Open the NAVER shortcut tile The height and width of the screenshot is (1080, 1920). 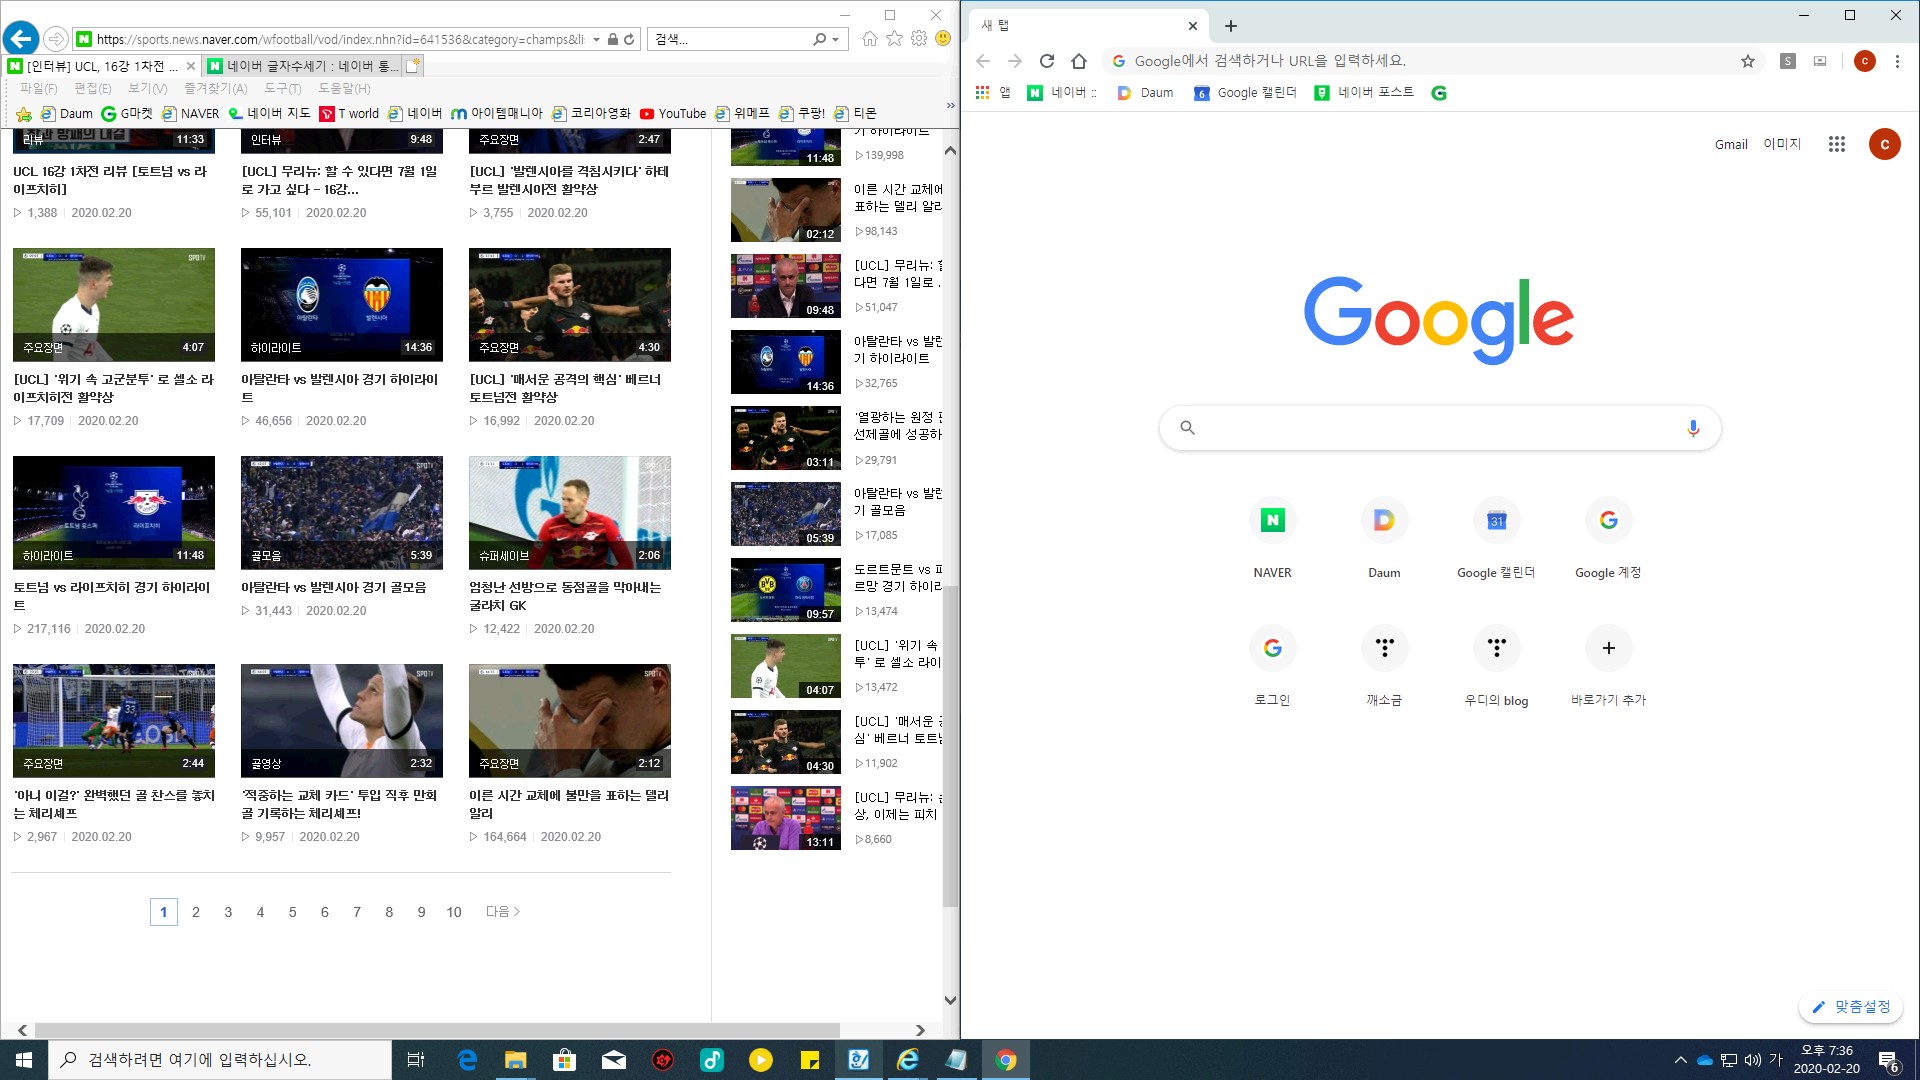1272,521
